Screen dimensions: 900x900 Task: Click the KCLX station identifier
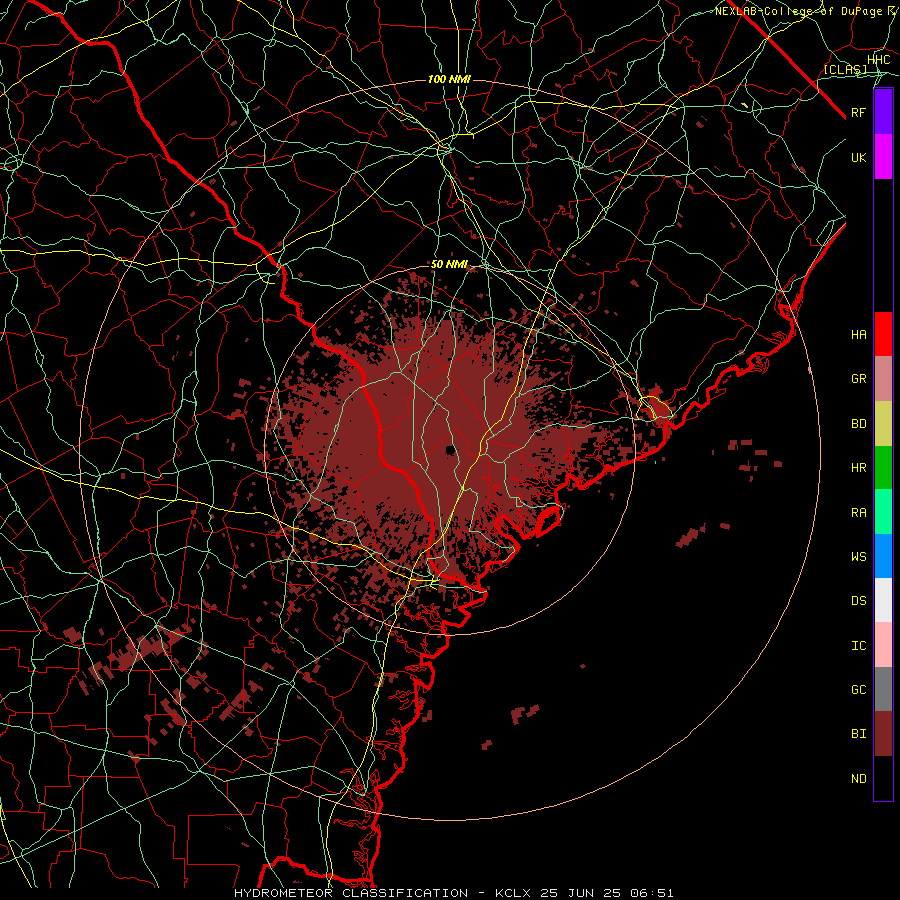[513, 893]
